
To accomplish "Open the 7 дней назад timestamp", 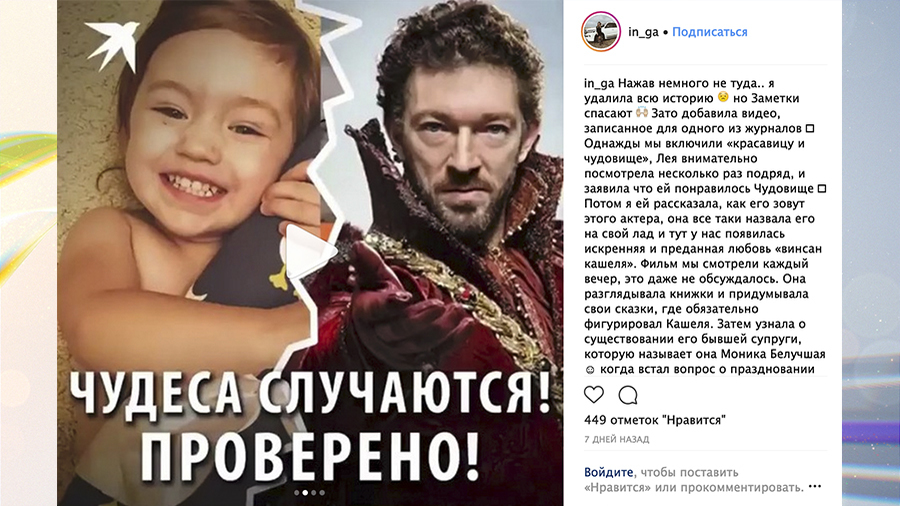I will pyautogui.click(x=616, y=439).
